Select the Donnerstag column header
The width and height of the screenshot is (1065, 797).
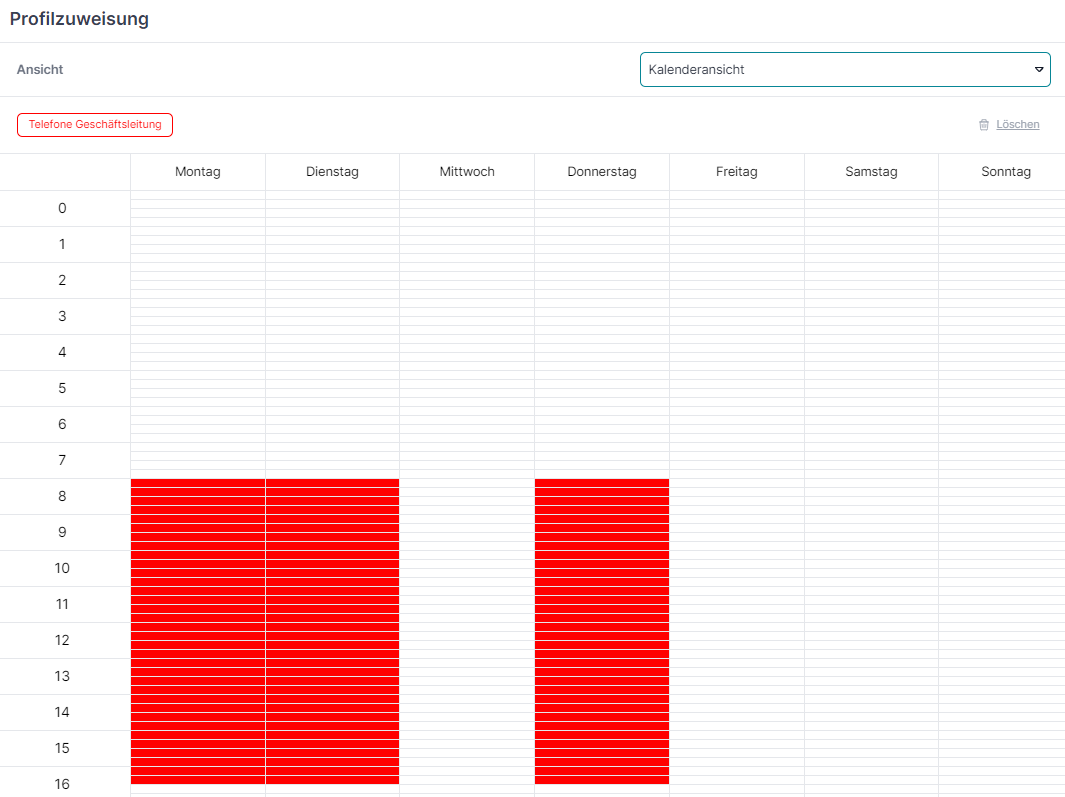pos(602,172)
